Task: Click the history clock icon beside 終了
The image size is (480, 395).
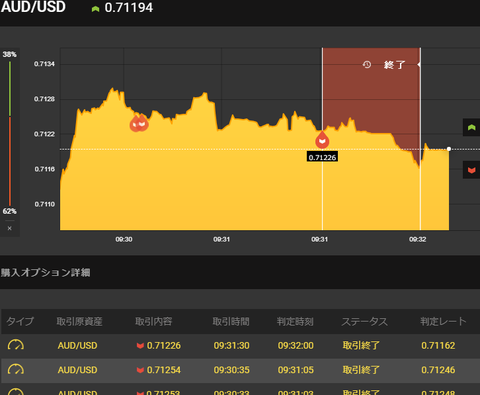Action: point(367,64)
